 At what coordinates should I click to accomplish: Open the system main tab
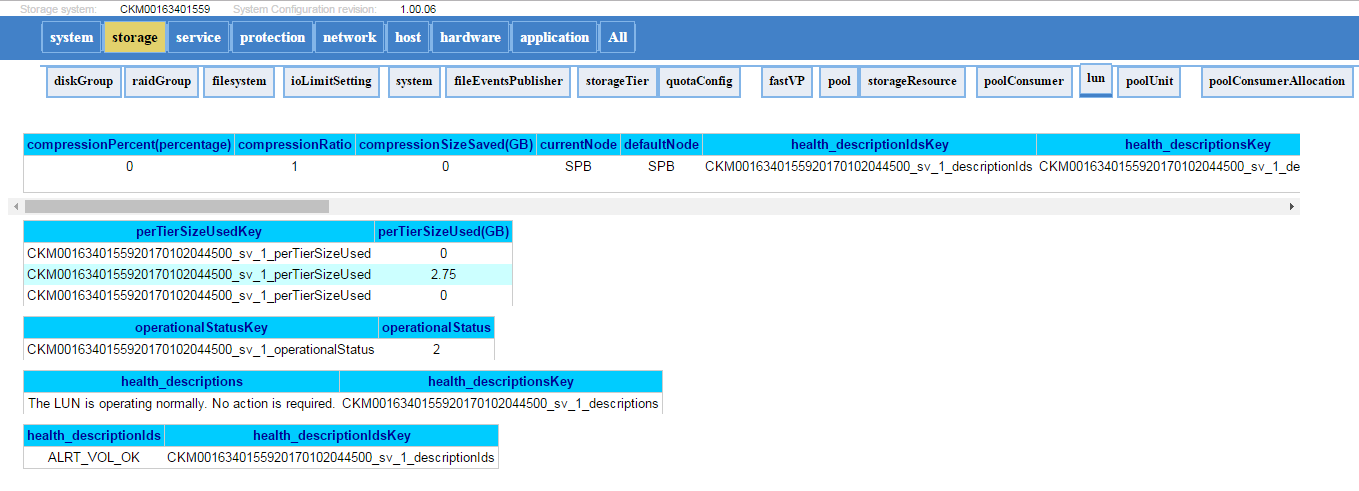[x=71, y=38]
